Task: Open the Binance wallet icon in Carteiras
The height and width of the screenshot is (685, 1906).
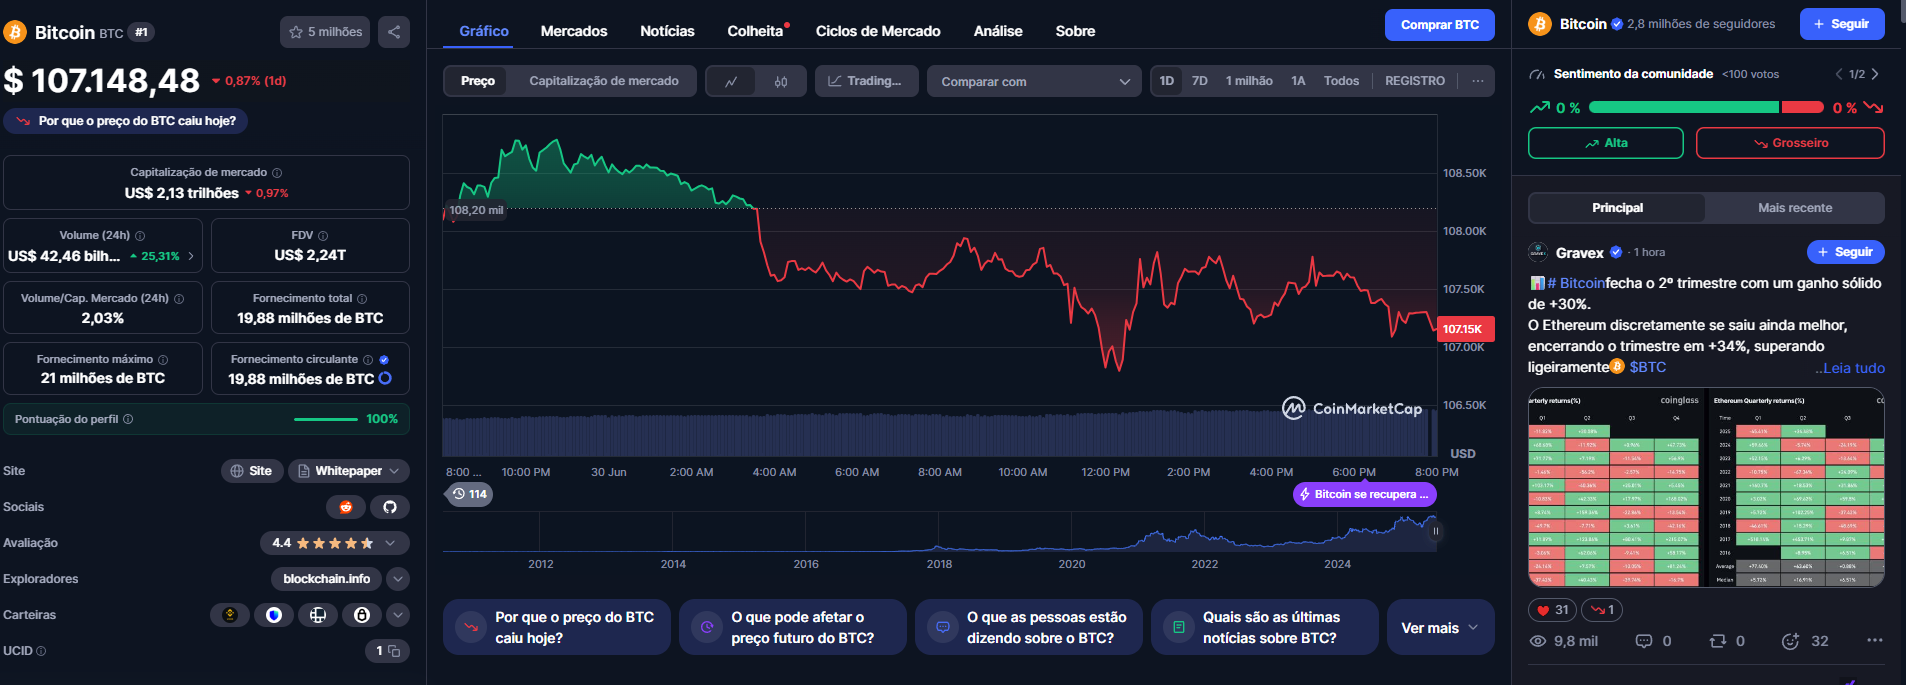Action: click(x=230, y=615)
